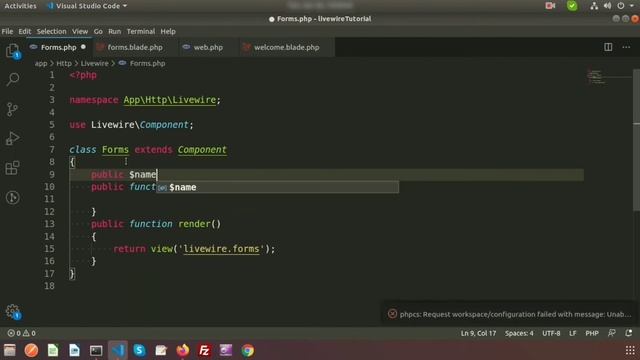Open the Go menu
The height and width of the screenshot is (360, 640).
pyautogui.click(x=98, y=31)
